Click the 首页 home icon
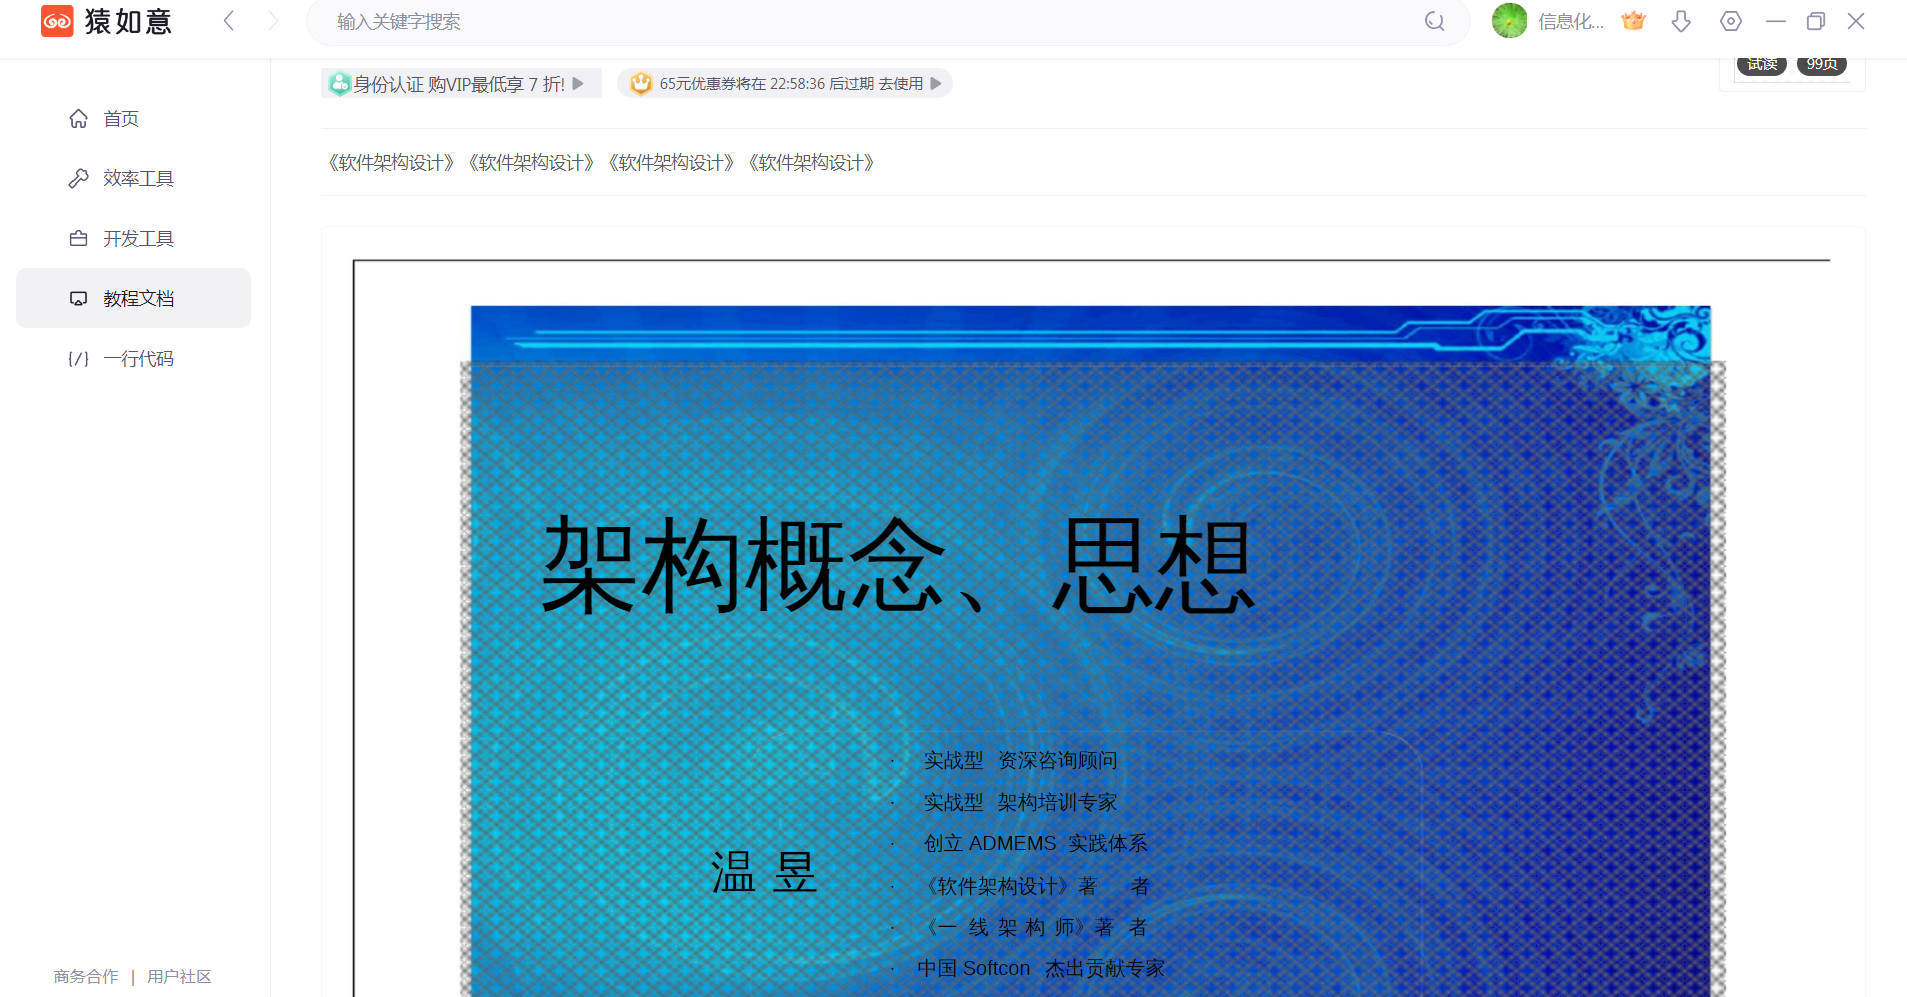Screen dimensions: 1907x997 (78, 118)
